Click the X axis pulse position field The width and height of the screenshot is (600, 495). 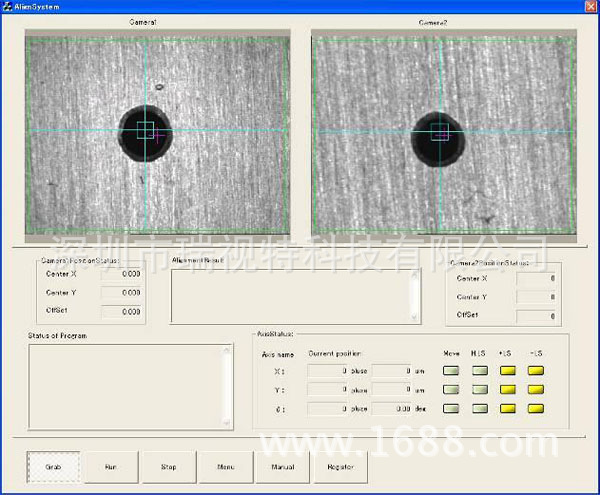[x=327, y=371]
